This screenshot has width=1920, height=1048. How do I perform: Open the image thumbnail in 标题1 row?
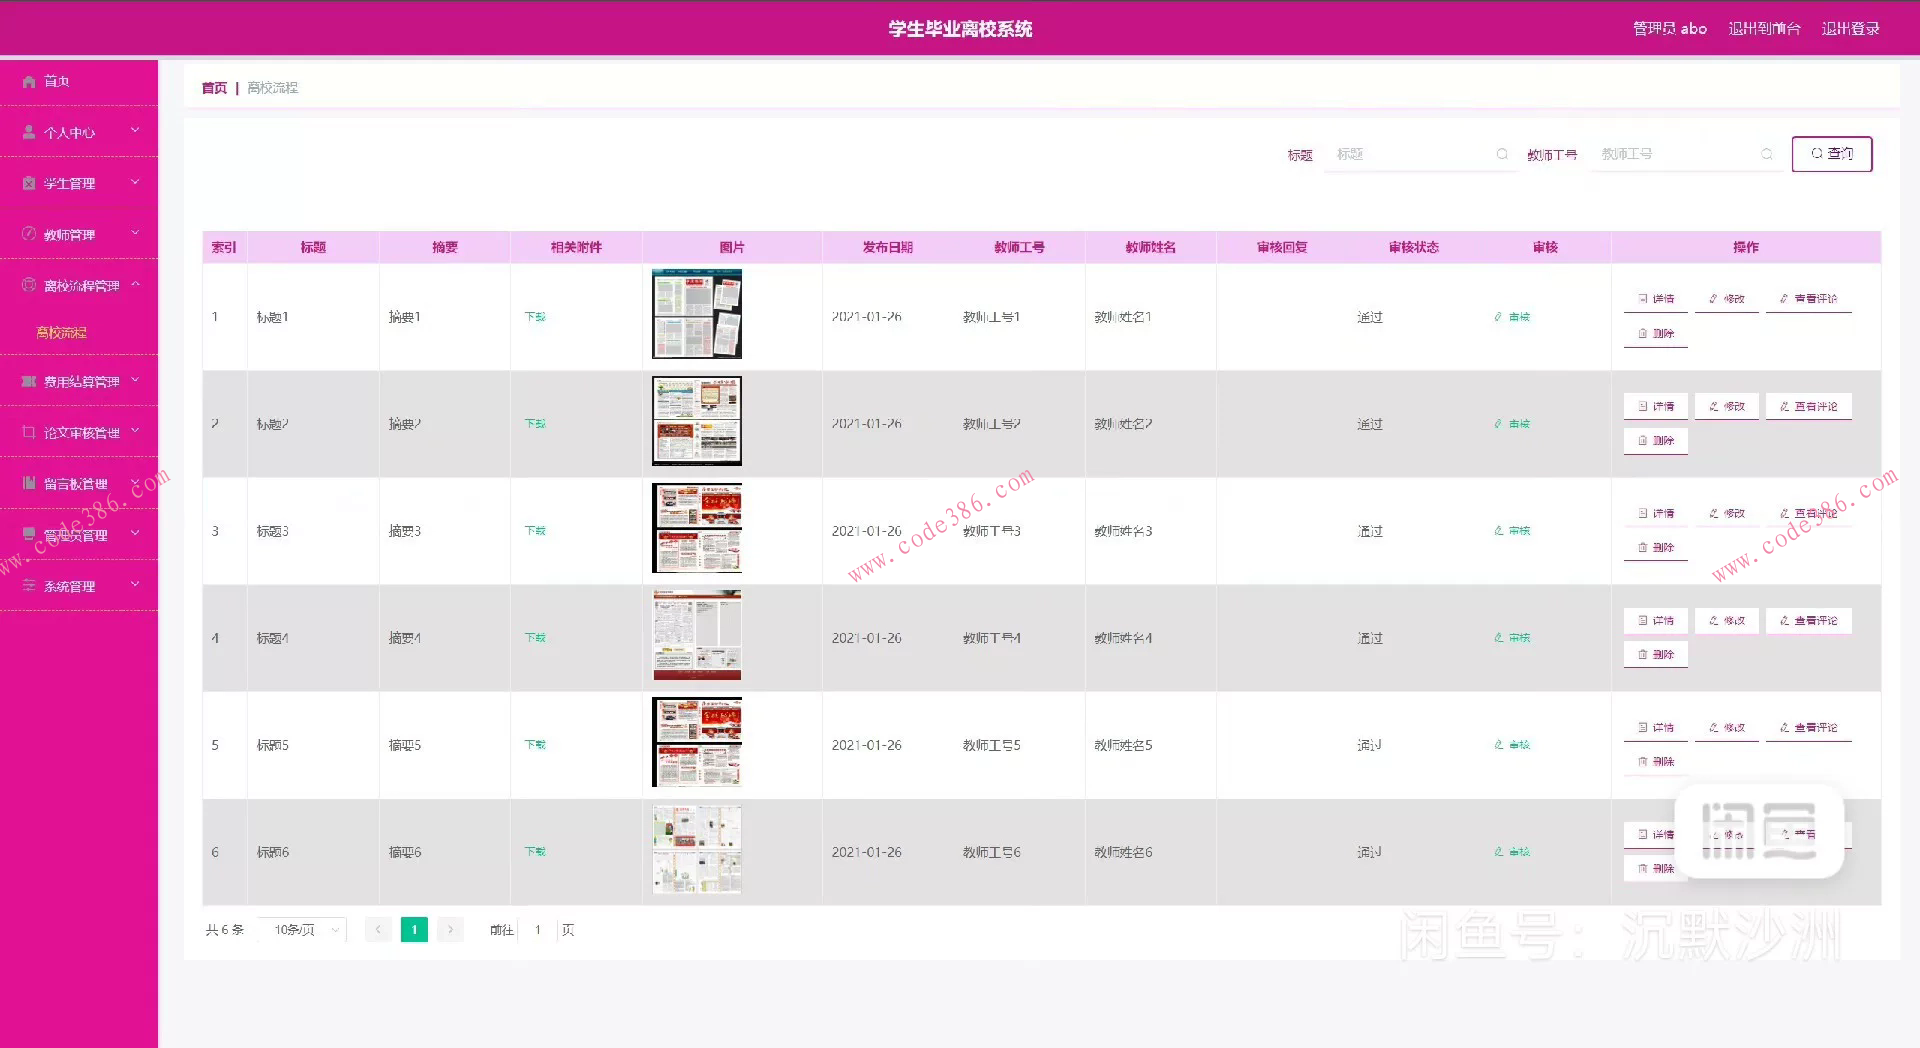(x=697, y=314)
